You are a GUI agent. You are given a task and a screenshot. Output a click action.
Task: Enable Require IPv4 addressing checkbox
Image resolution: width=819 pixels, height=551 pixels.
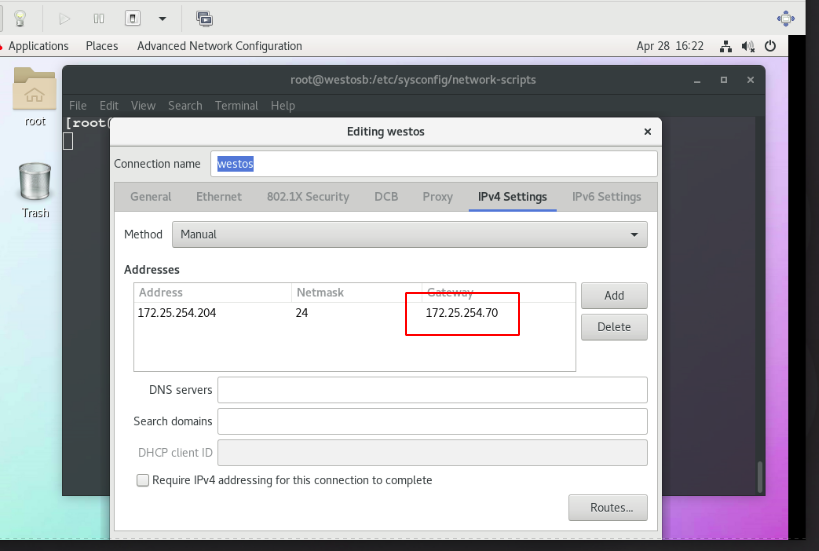(143, 480)
